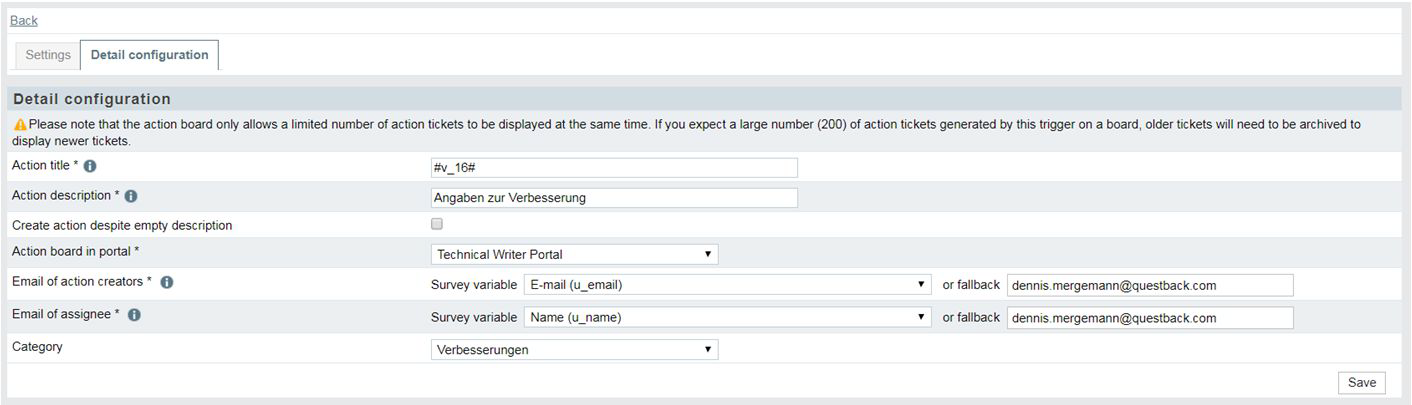The height and width of the screenshot is (405, 1412).
Task: Show info tooltip for Email of assignee
Action: pos(134,315)
